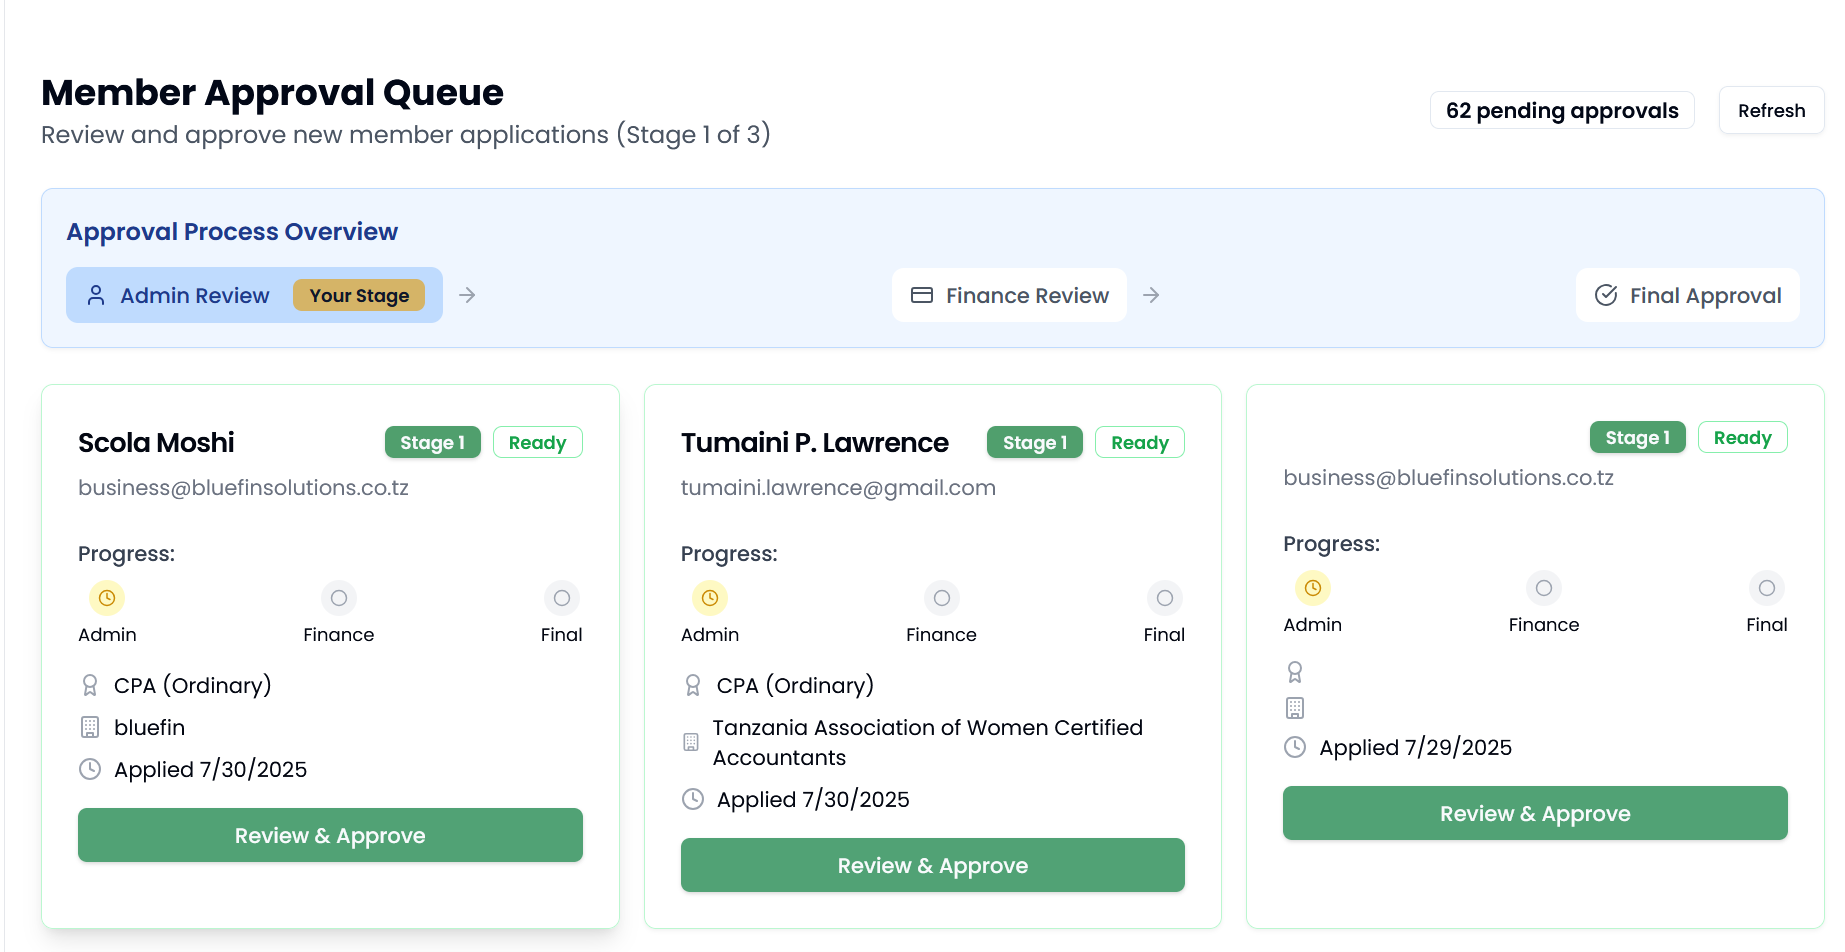Viewport: 1845px width, 952px height.
Task: Click the CPA badge icon on Scola Moshi's card
Action: (x=90, y=685)
